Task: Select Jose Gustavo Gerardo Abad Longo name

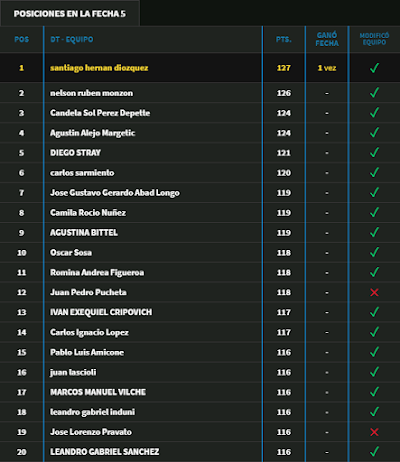Action: [x=115, y=193]
